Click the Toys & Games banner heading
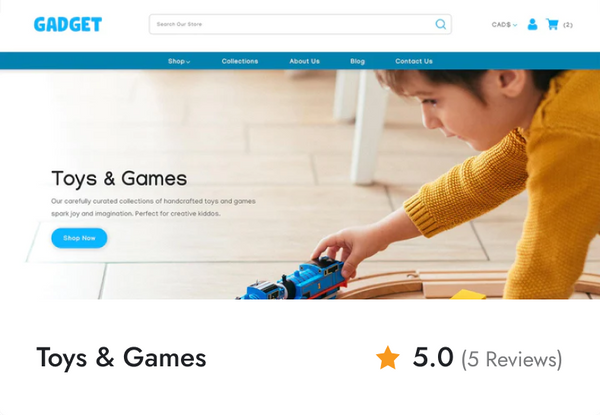The width and height of the screenshot is (600, 415). pos(119,179)
